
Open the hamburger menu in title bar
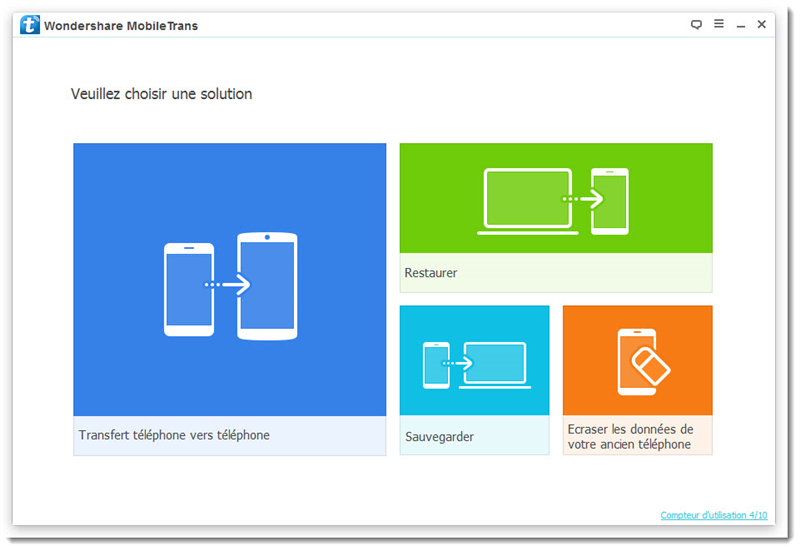pyautogui.click(x=719, y=25)
